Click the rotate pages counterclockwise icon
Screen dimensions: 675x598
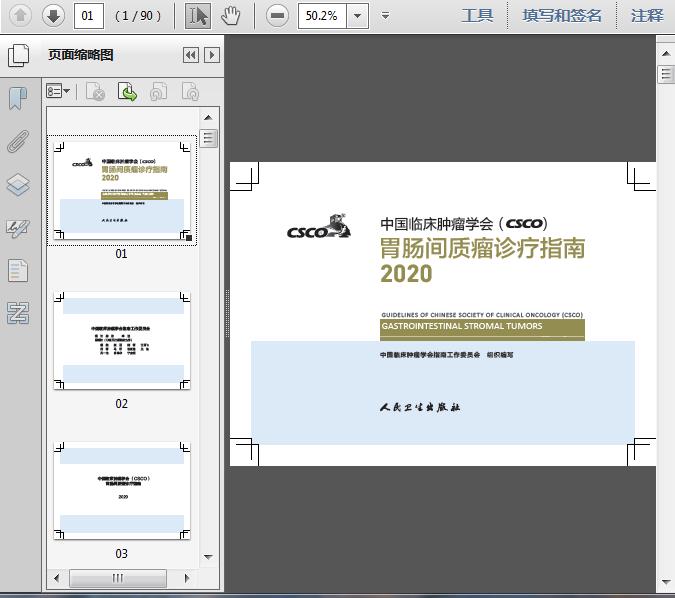click(x=158, y=91)
